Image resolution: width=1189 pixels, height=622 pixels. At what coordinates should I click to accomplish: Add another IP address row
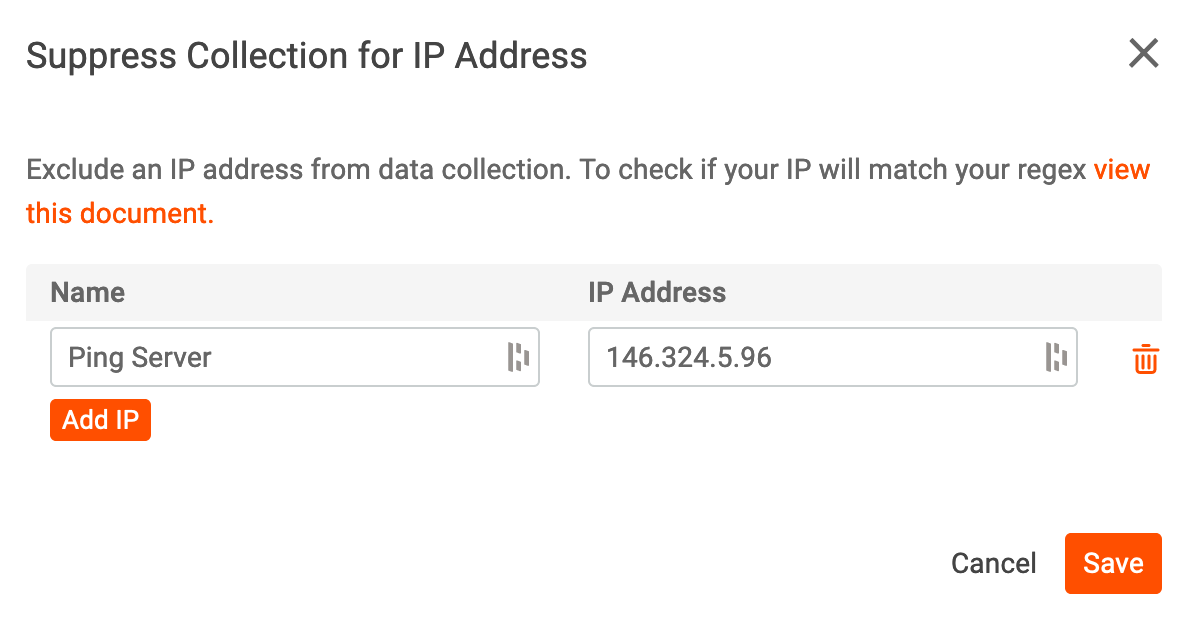[x=100, y=420]
